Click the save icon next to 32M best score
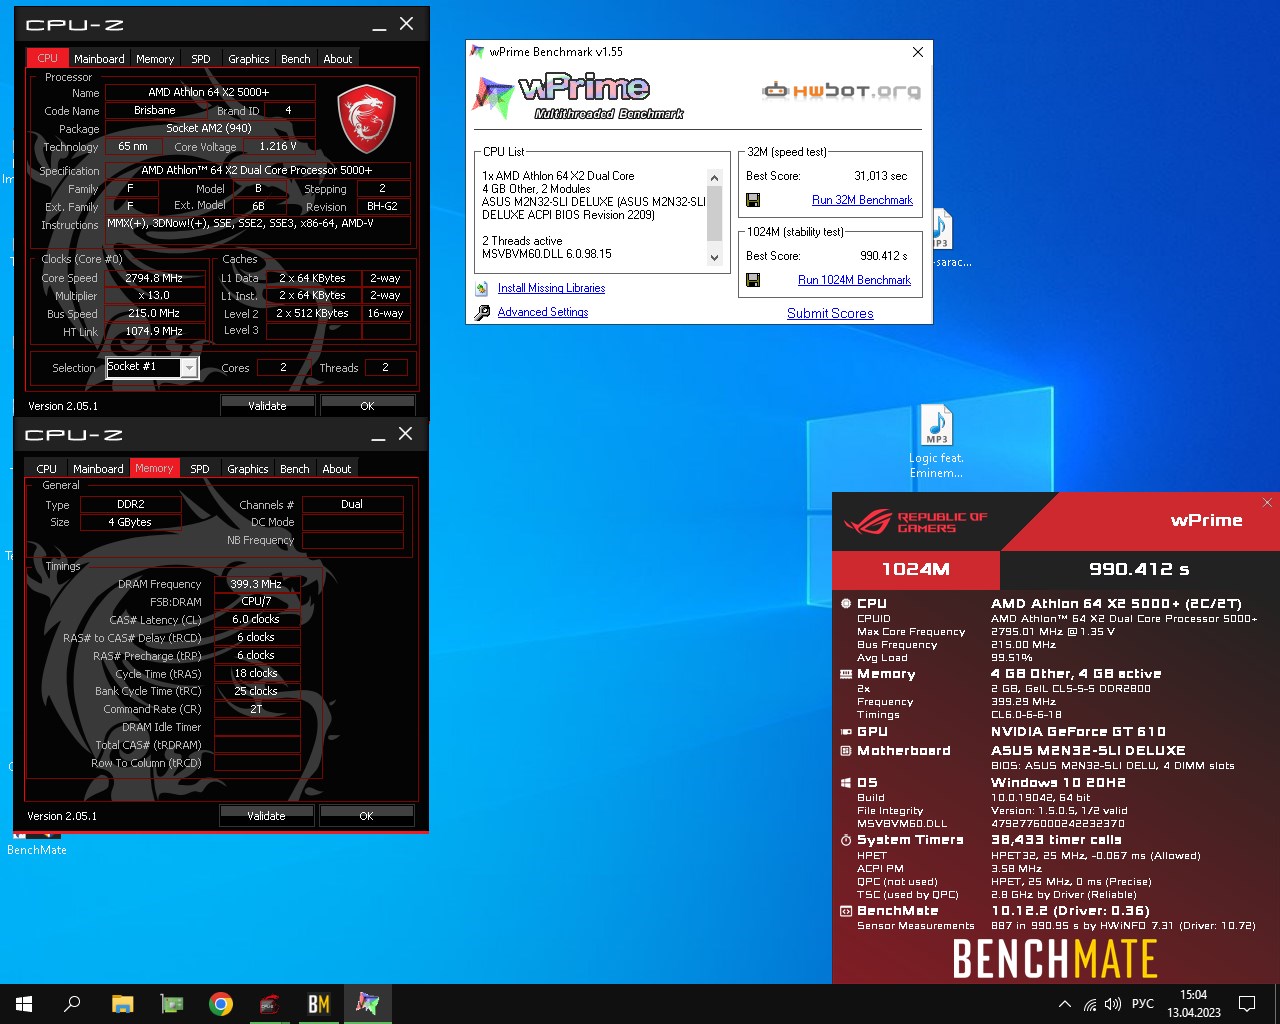Screen dimensions: 1280x1024 [753, 200]
